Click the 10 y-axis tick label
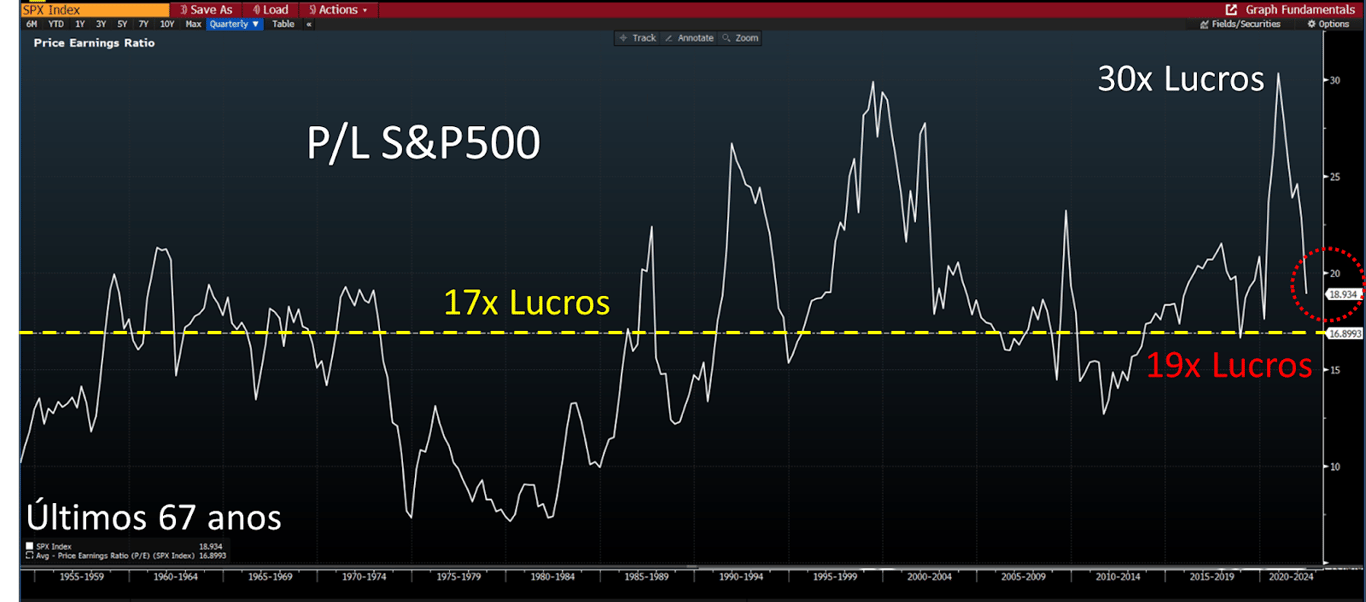The image size is (1366, 602). 1334,467
